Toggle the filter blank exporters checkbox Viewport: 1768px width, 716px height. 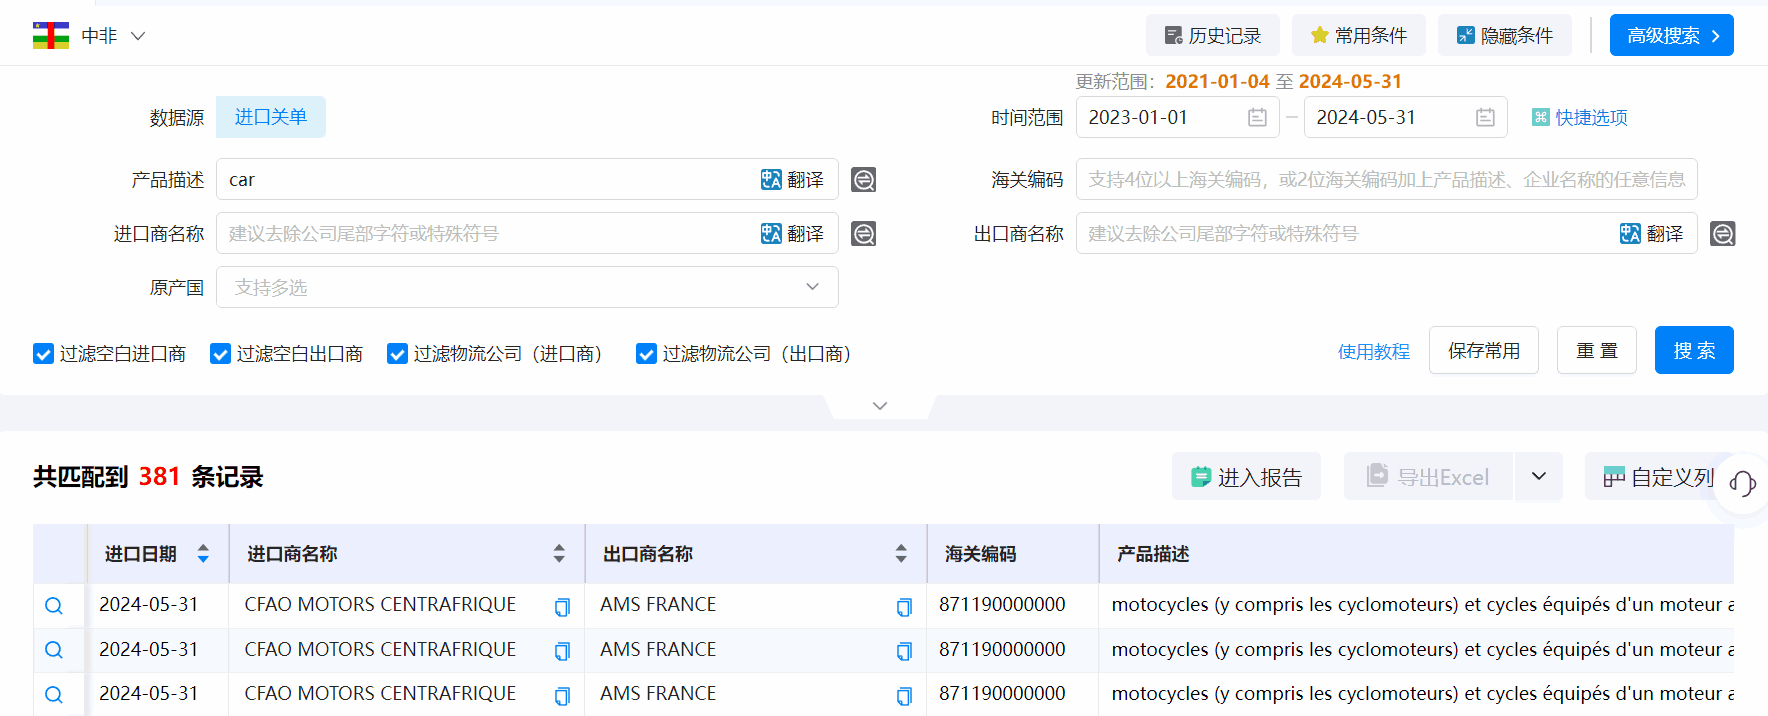coord(220,354)
